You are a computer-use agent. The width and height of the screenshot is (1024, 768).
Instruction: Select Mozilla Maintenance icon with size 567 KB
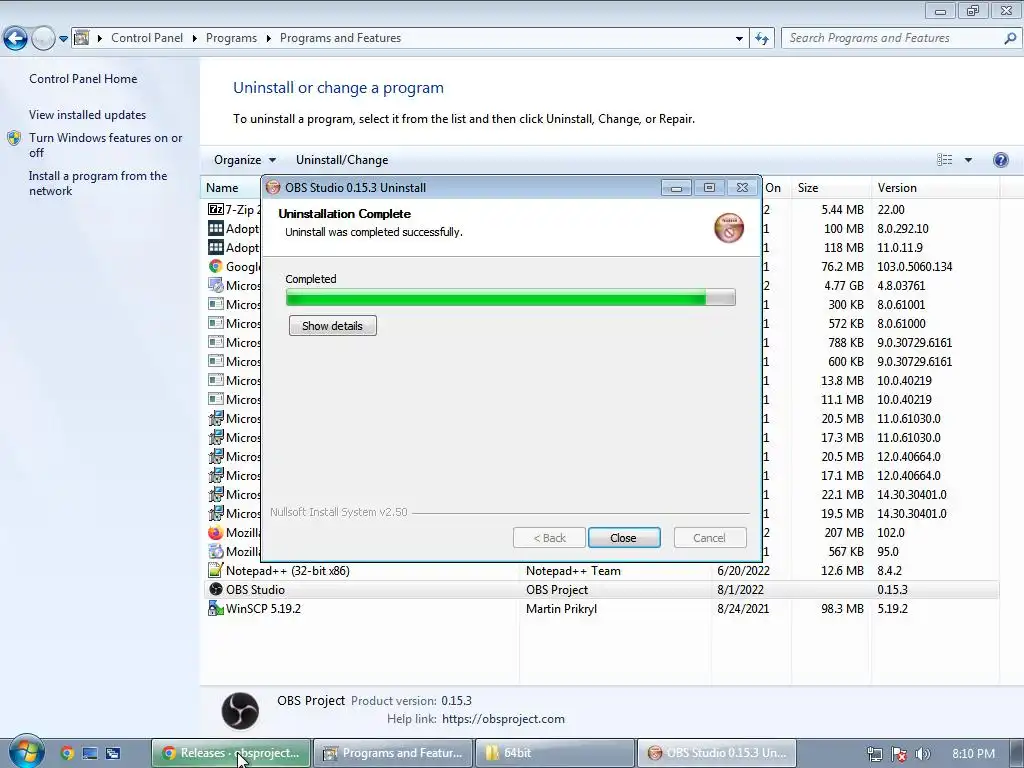216,552
